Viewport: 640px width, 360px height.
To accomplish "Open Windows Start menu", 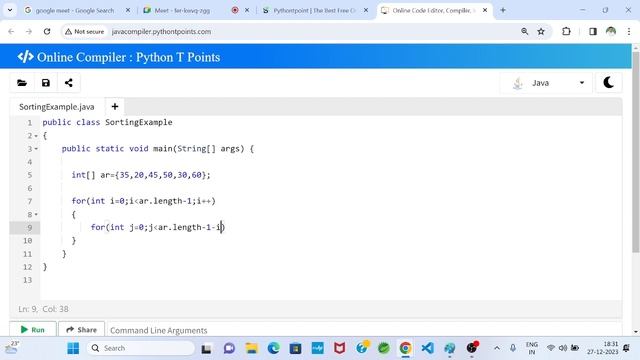I will [73, 348].
